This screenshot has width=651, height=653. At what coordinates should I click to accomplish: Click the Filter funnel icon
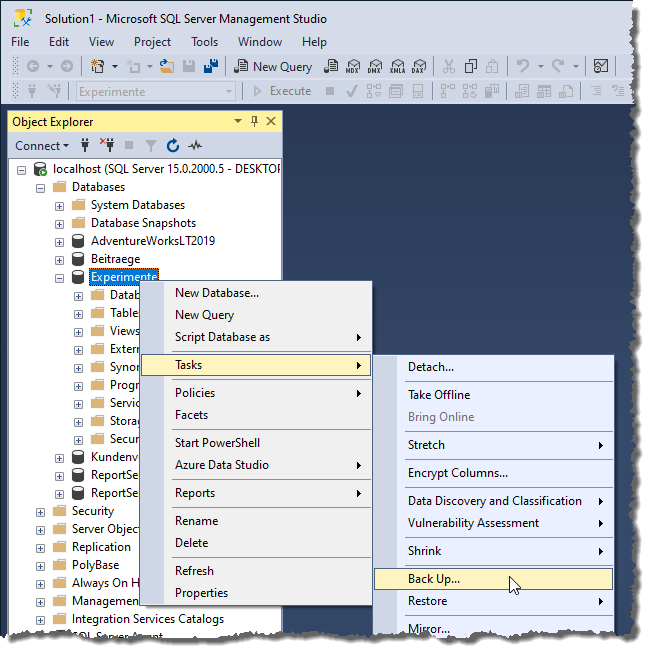[x=151, y=146]
